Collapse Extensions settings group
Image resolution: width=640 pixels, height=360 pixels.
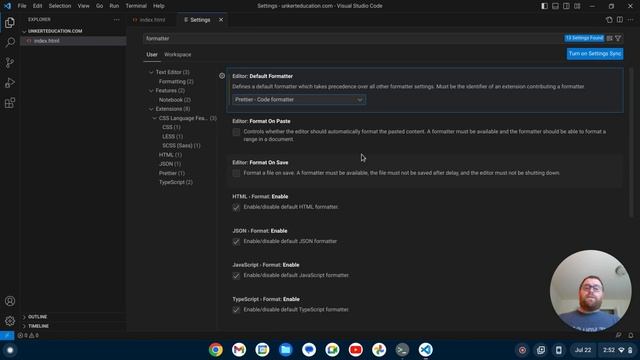(x=151, y=109)
